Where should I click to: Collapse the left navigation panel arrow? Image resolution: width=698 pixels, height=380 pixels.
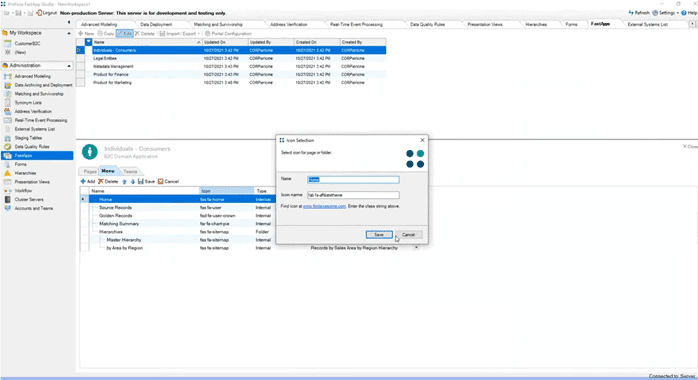click(x=69, y=22)
